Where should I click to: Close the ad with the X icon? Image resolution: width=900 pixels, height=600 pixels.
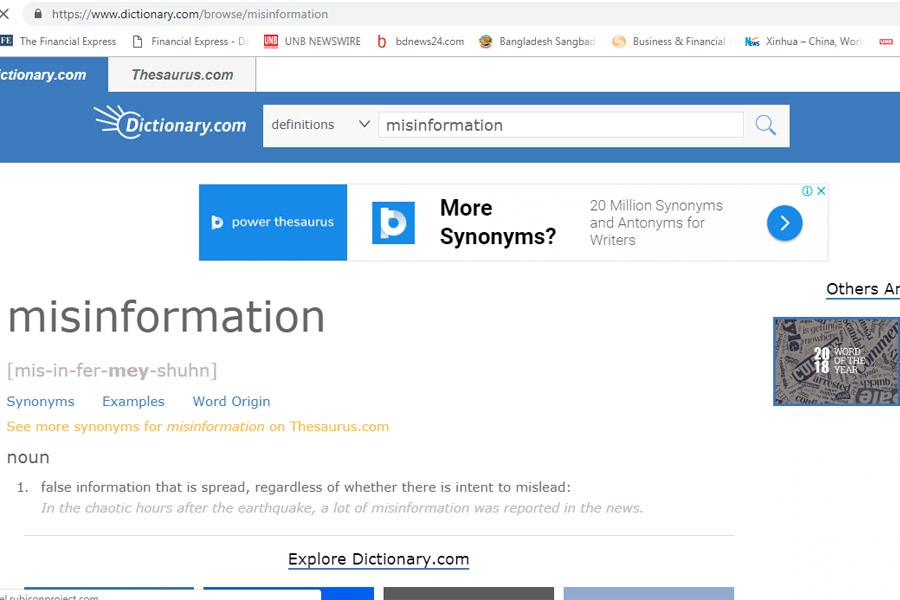tap(821, 191)
